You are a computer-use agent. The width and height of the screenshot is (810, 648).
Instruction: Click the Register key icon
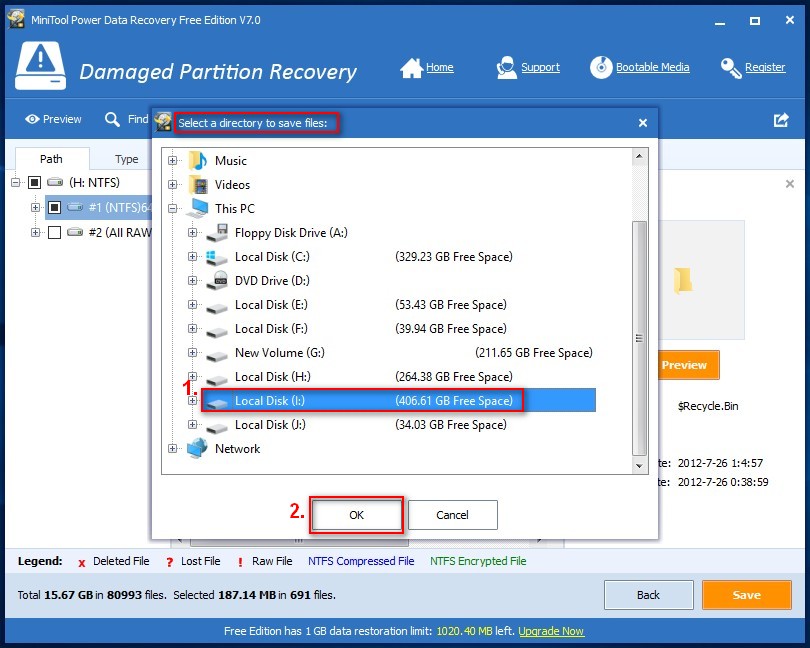731,68
